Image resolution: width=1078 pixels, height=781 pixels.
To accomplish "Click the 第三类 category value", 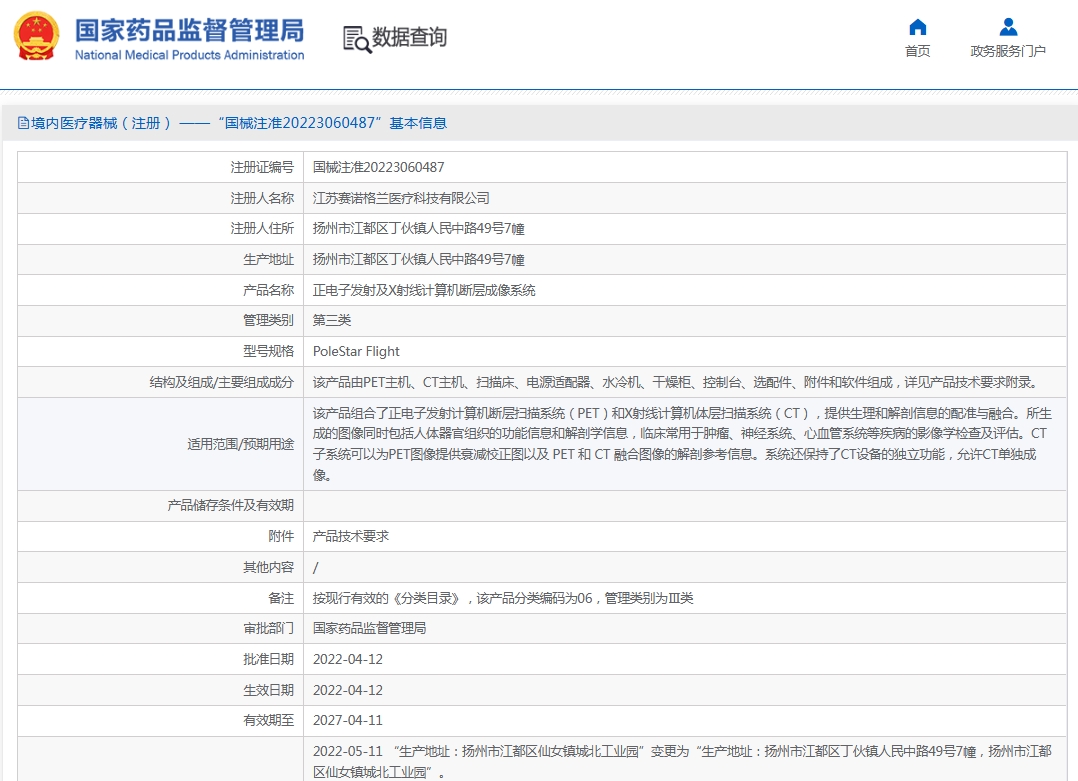I will [x=332, y=320].
